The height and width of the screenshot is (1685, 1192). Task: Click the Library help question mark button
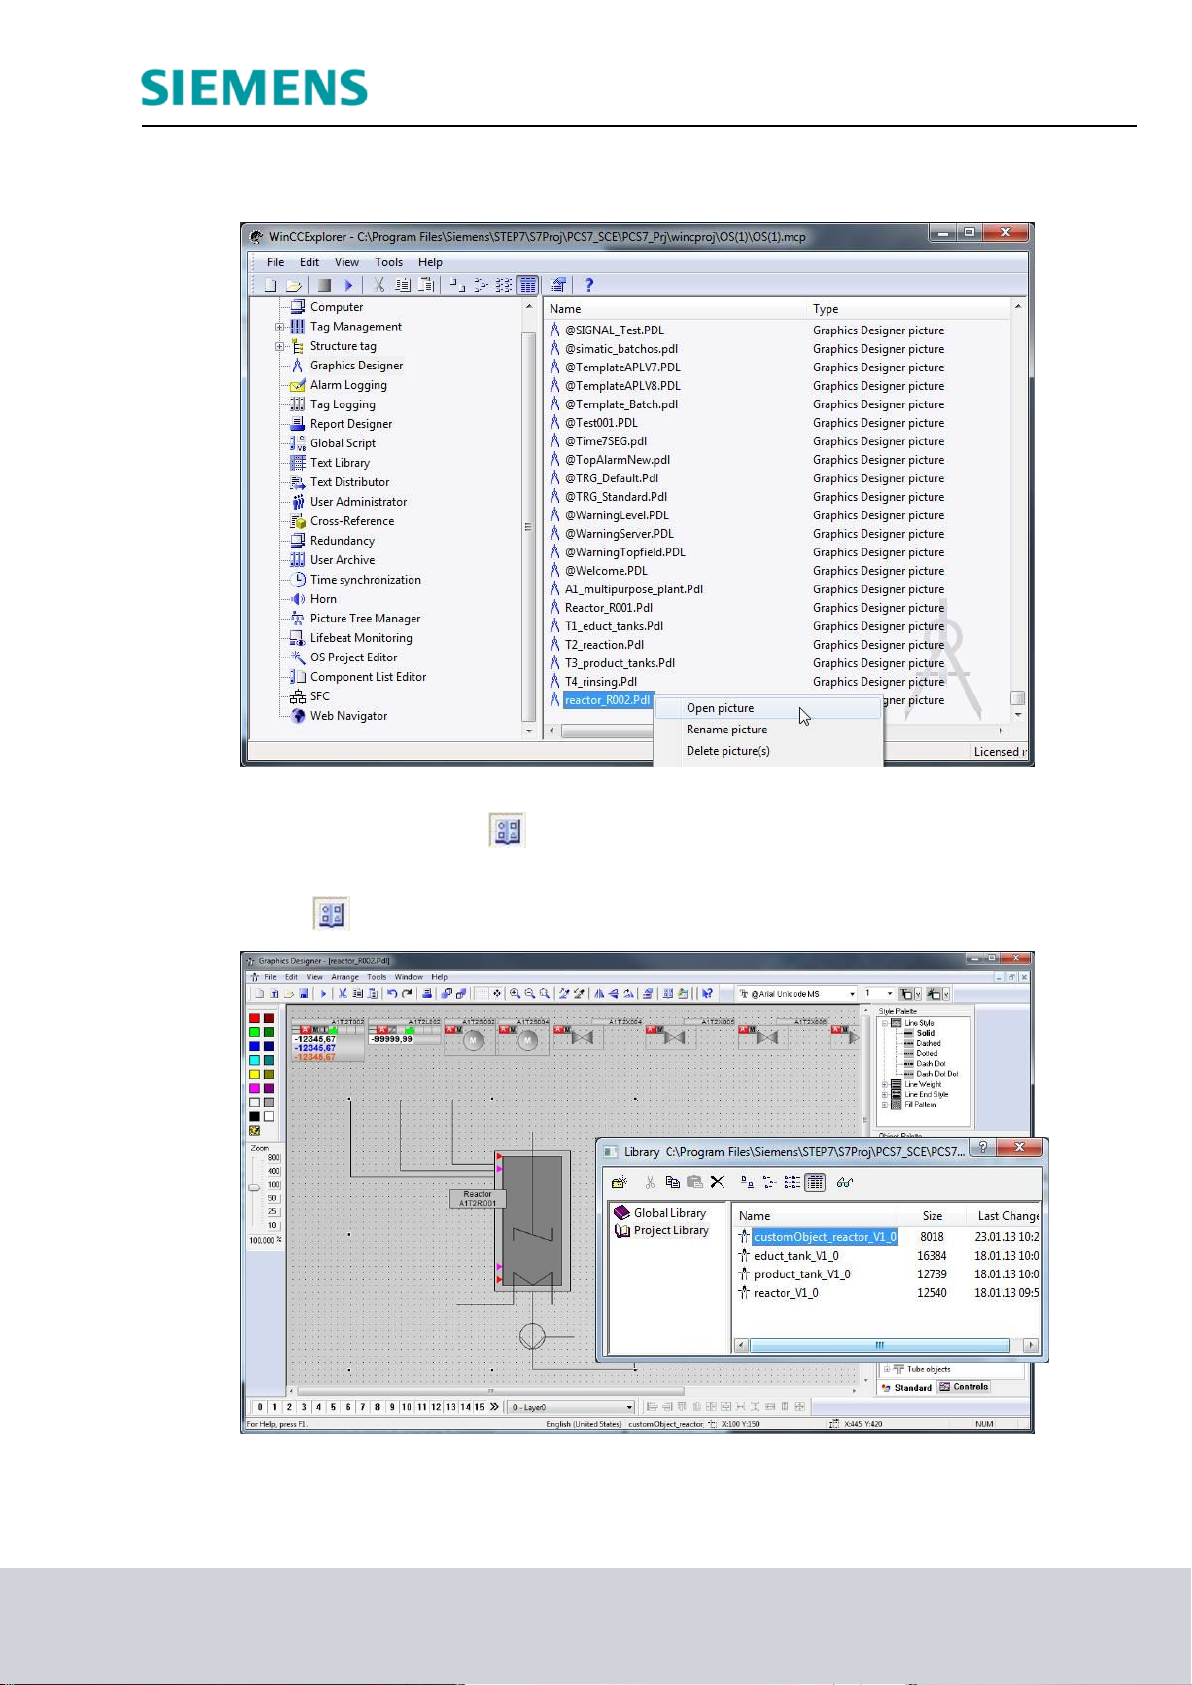click(x=983, y=1148)
